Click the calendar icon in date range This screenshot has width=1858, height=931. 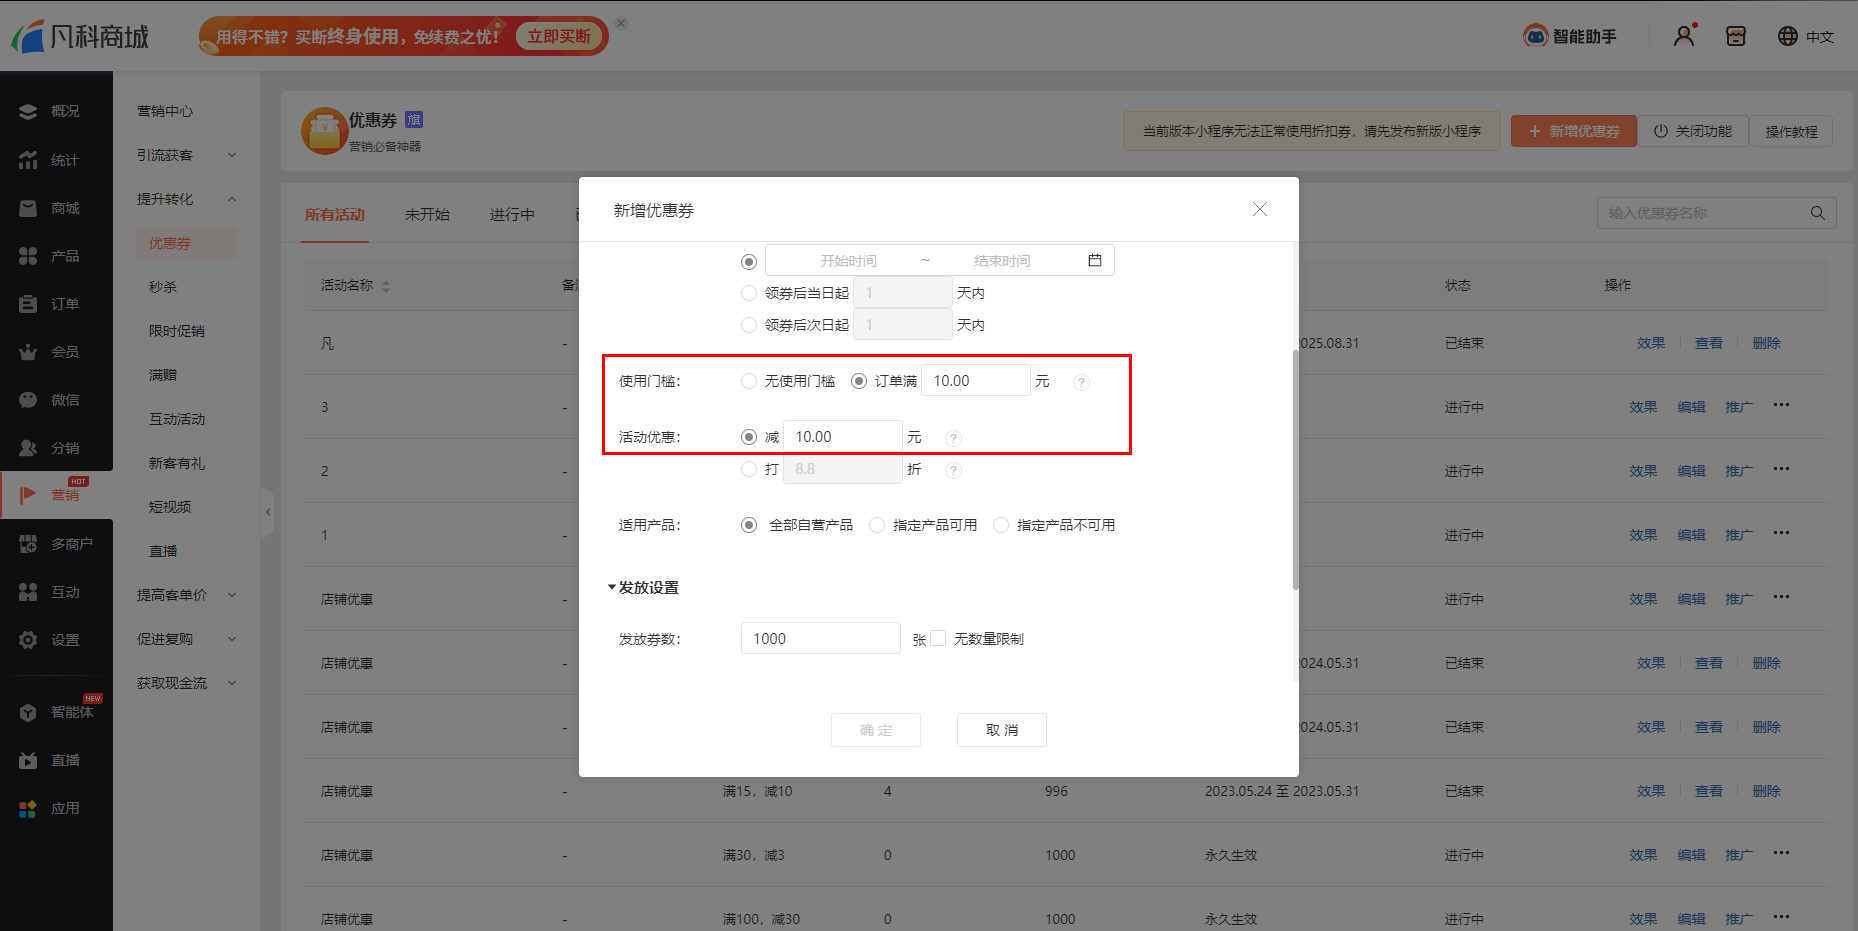tap(1095, 261)
